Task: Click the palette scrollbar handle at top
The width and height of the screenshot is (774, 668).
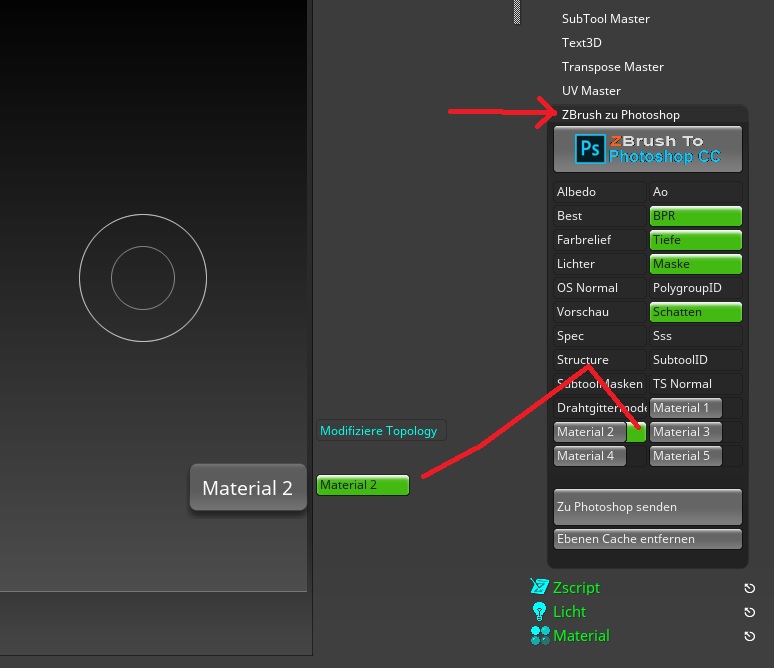Action: 517,12
